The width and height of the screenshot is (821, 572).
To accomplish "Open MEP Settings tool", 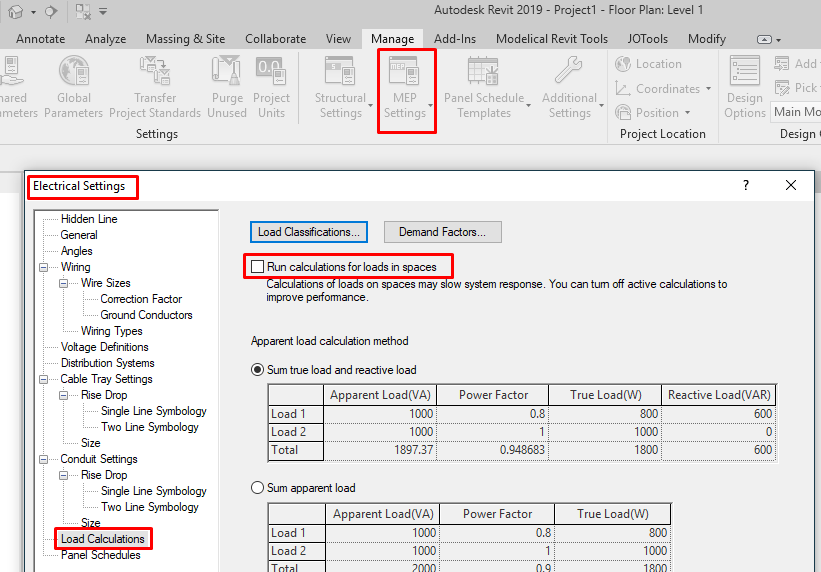I will point(404,87).
